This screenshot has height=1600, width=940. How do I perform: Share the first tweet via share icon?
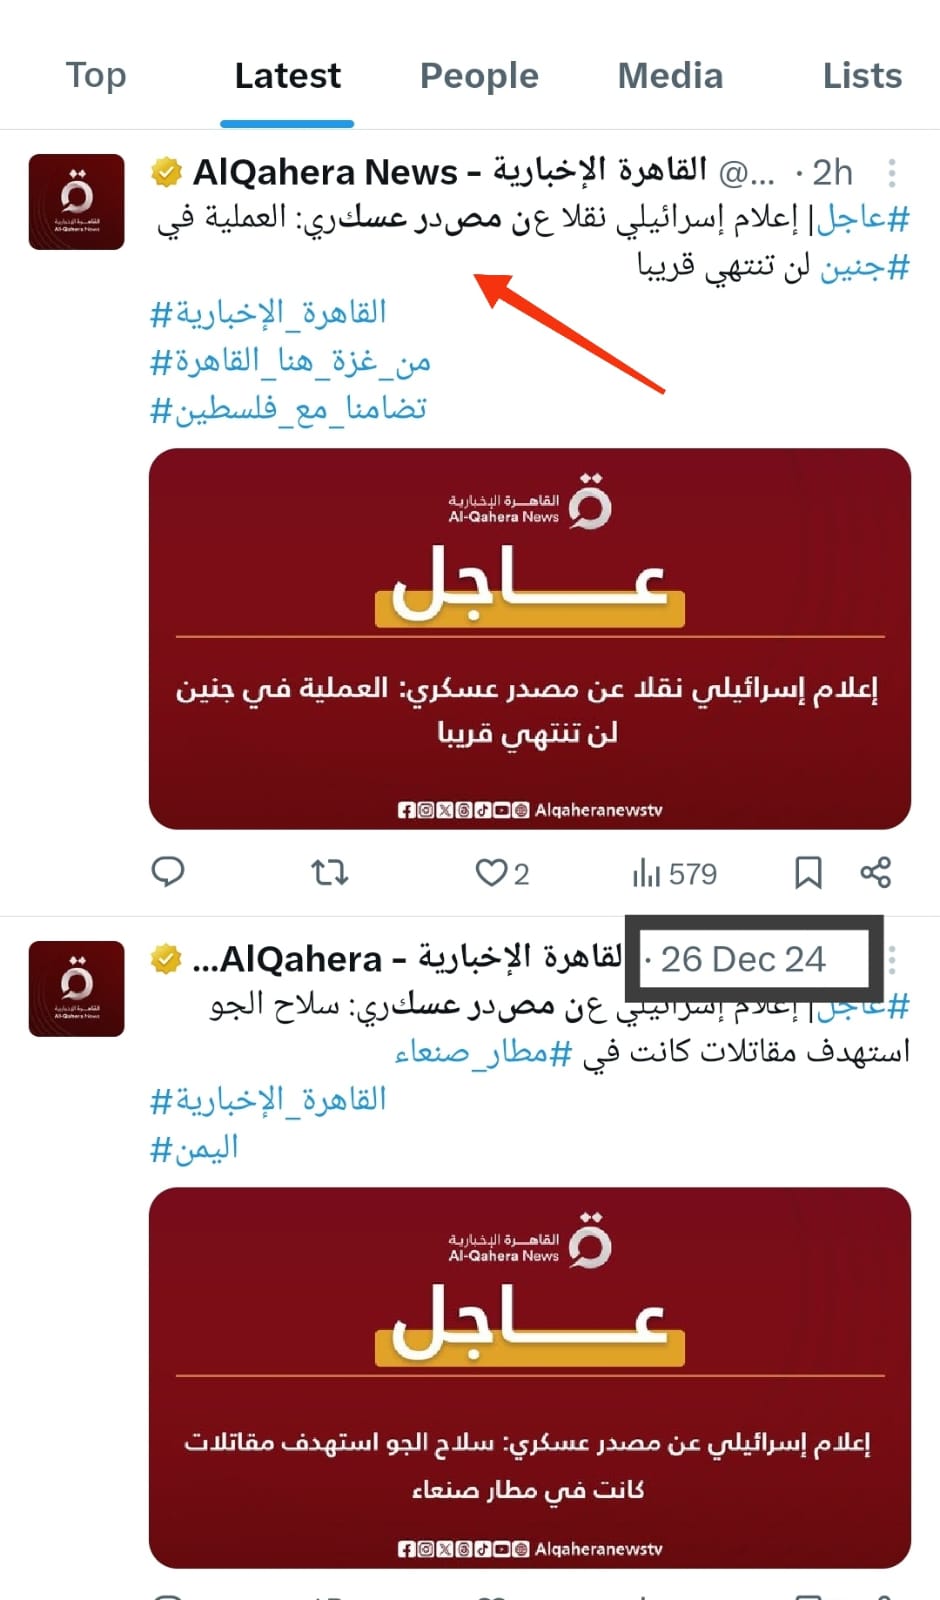pos(876,872)
